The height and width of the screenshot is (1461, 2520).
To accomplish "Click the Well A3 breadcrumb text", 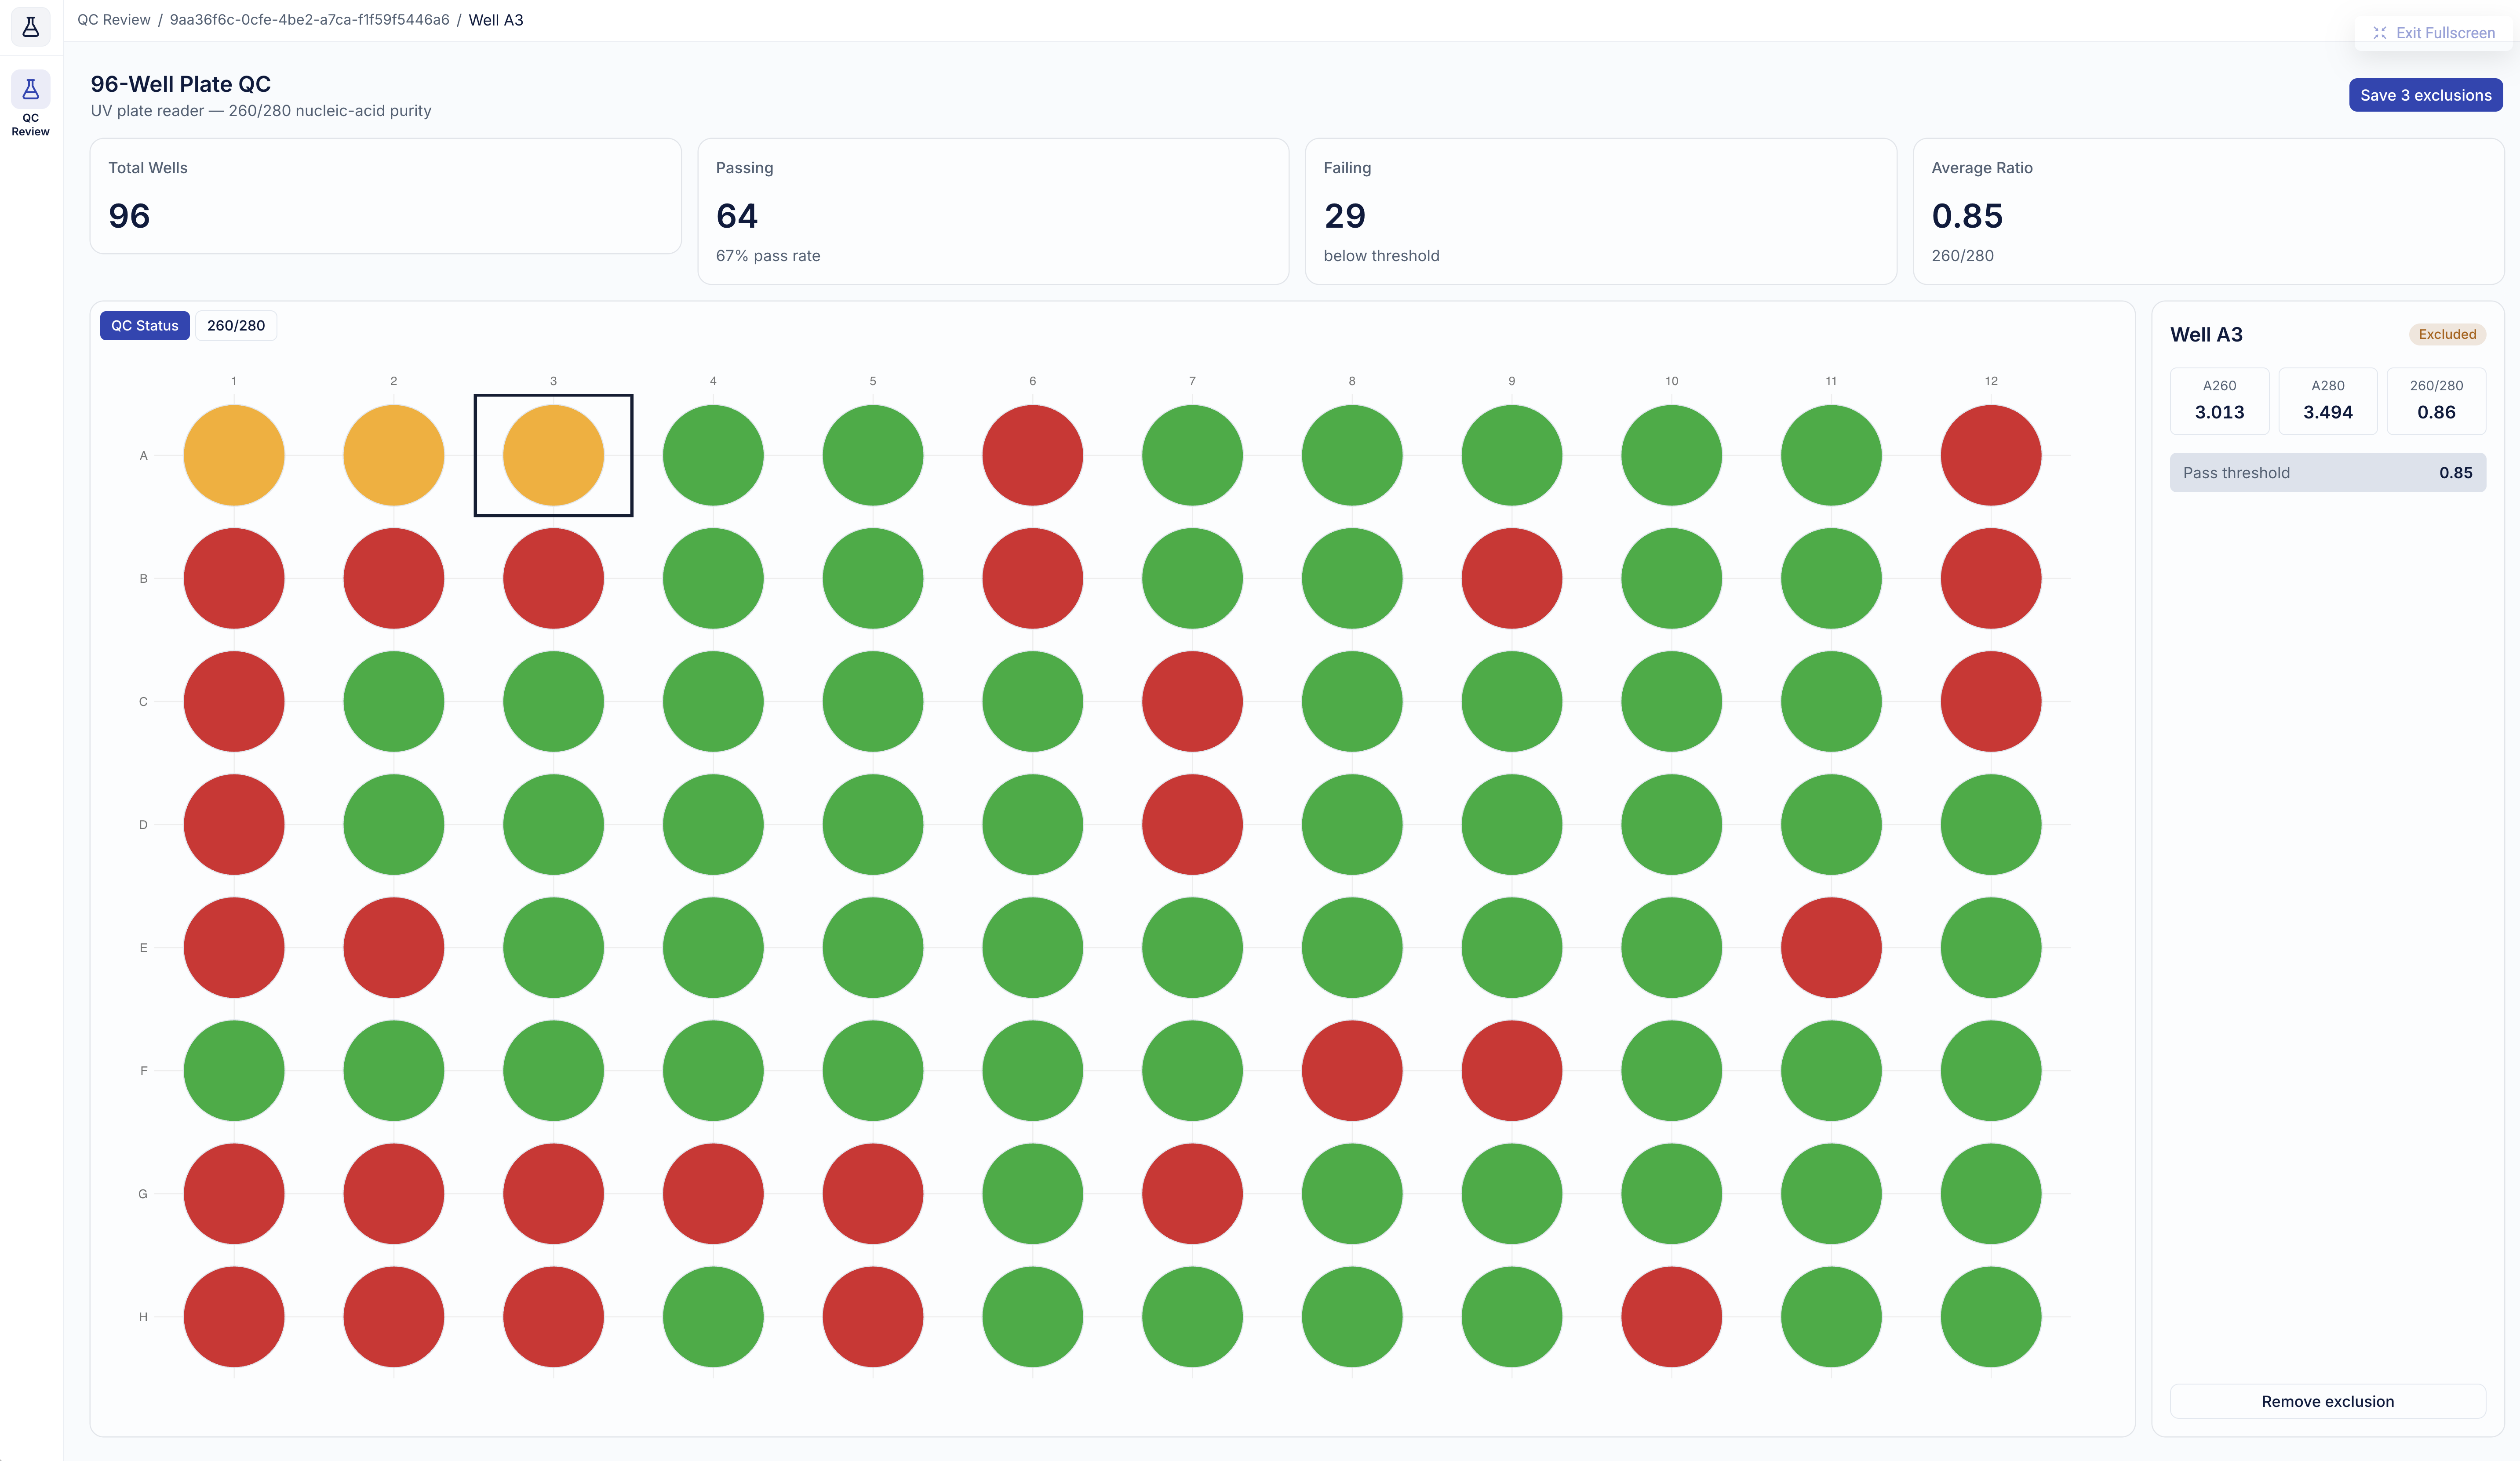I will [496, 20].
